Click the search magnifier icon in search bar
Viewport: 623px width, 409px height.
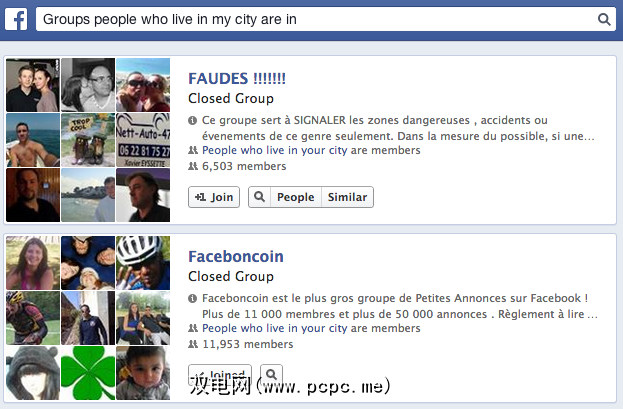604,19
